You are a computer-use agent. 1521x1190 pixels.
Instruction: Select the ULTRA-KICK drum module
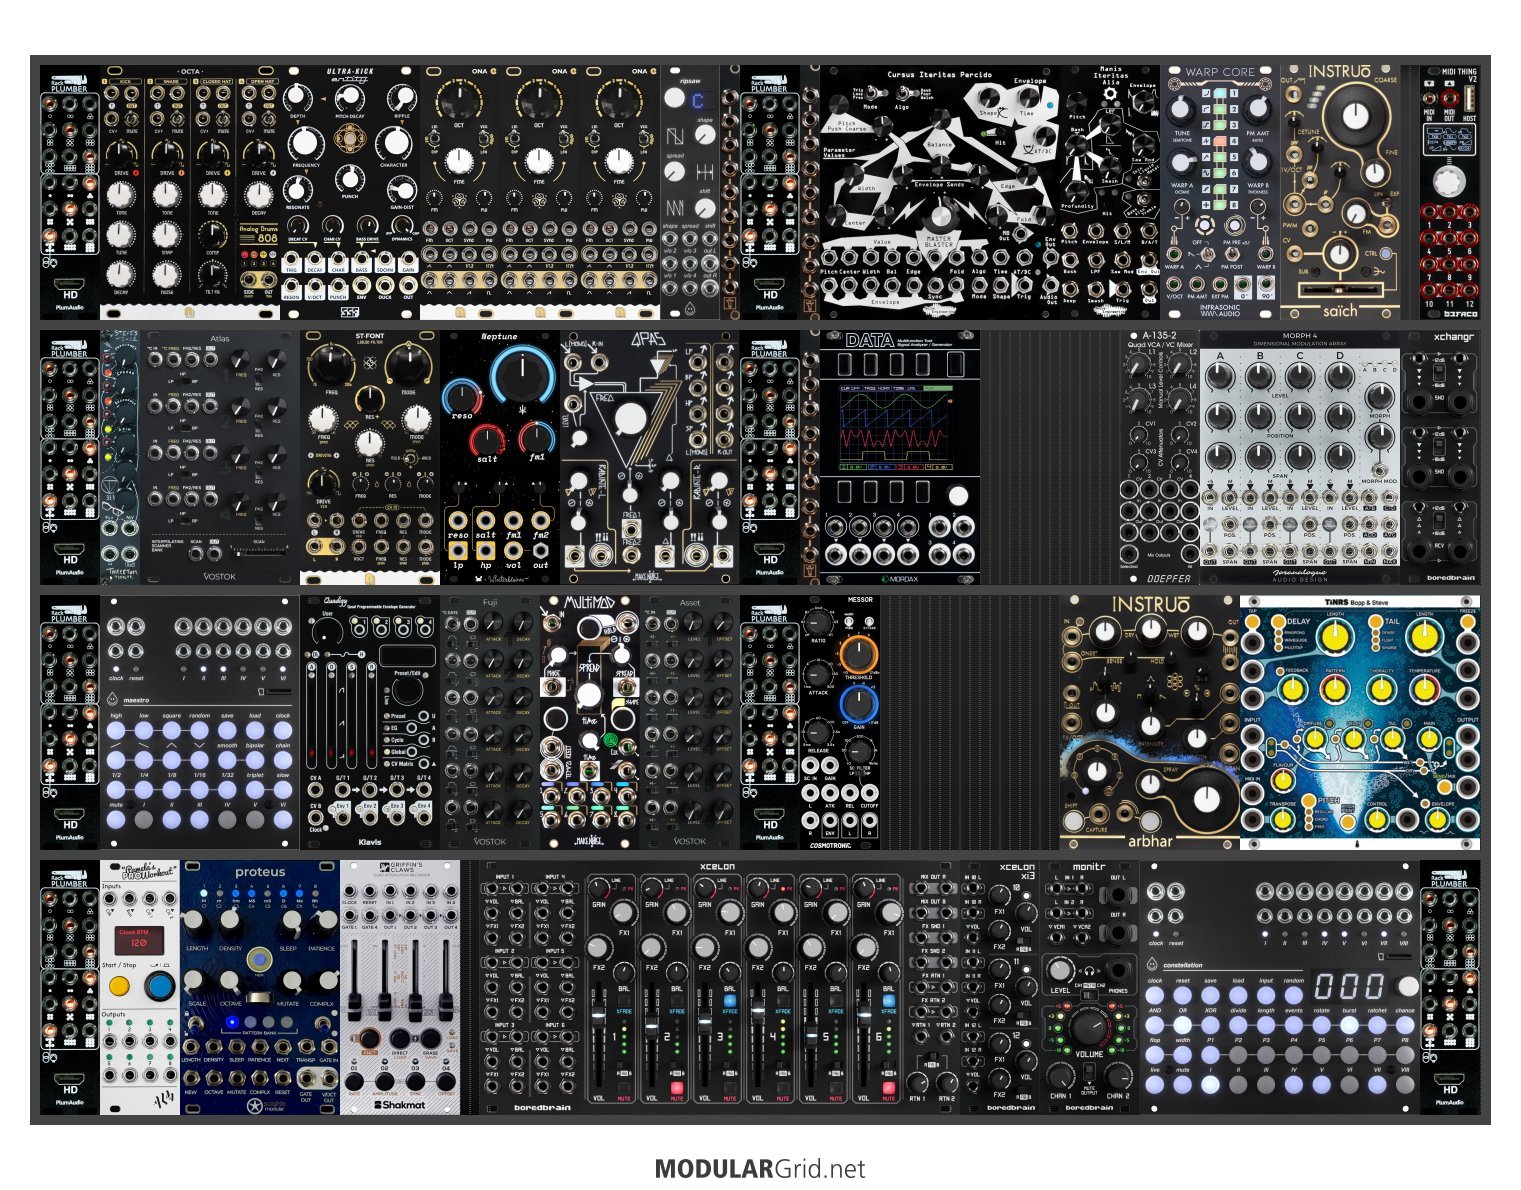pyautogui.click(x=350, y=192)
